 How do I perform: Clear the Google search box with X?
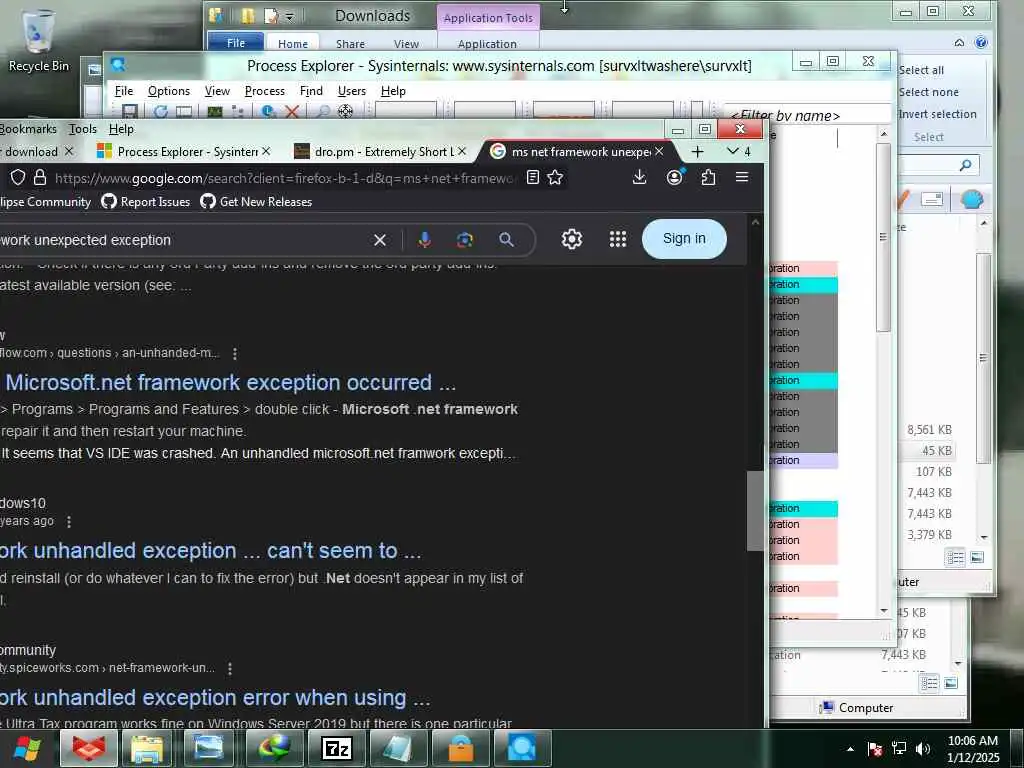tap(379, 240)
